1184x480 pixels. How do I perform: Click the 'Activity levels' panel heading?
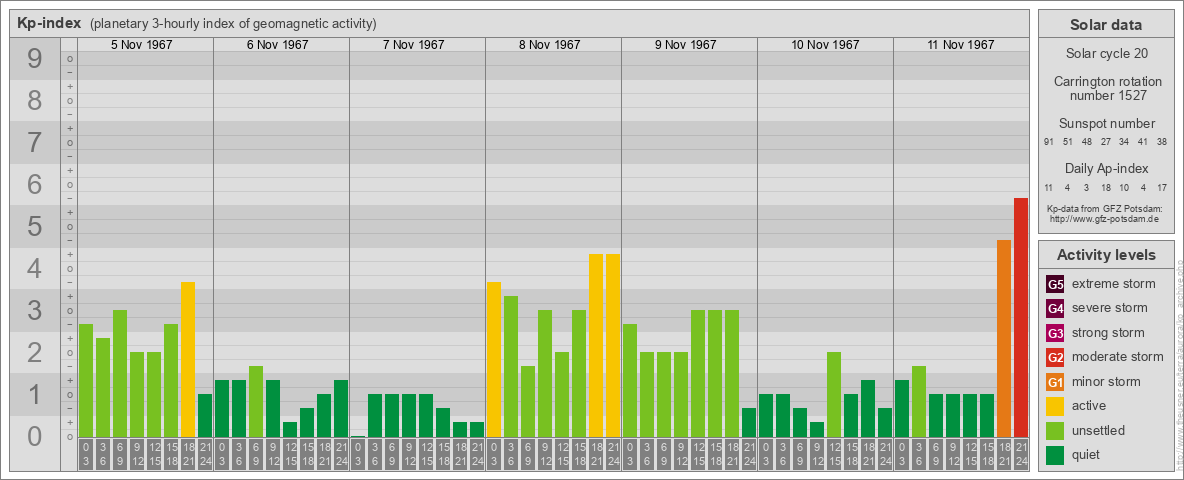(1106, 254)
